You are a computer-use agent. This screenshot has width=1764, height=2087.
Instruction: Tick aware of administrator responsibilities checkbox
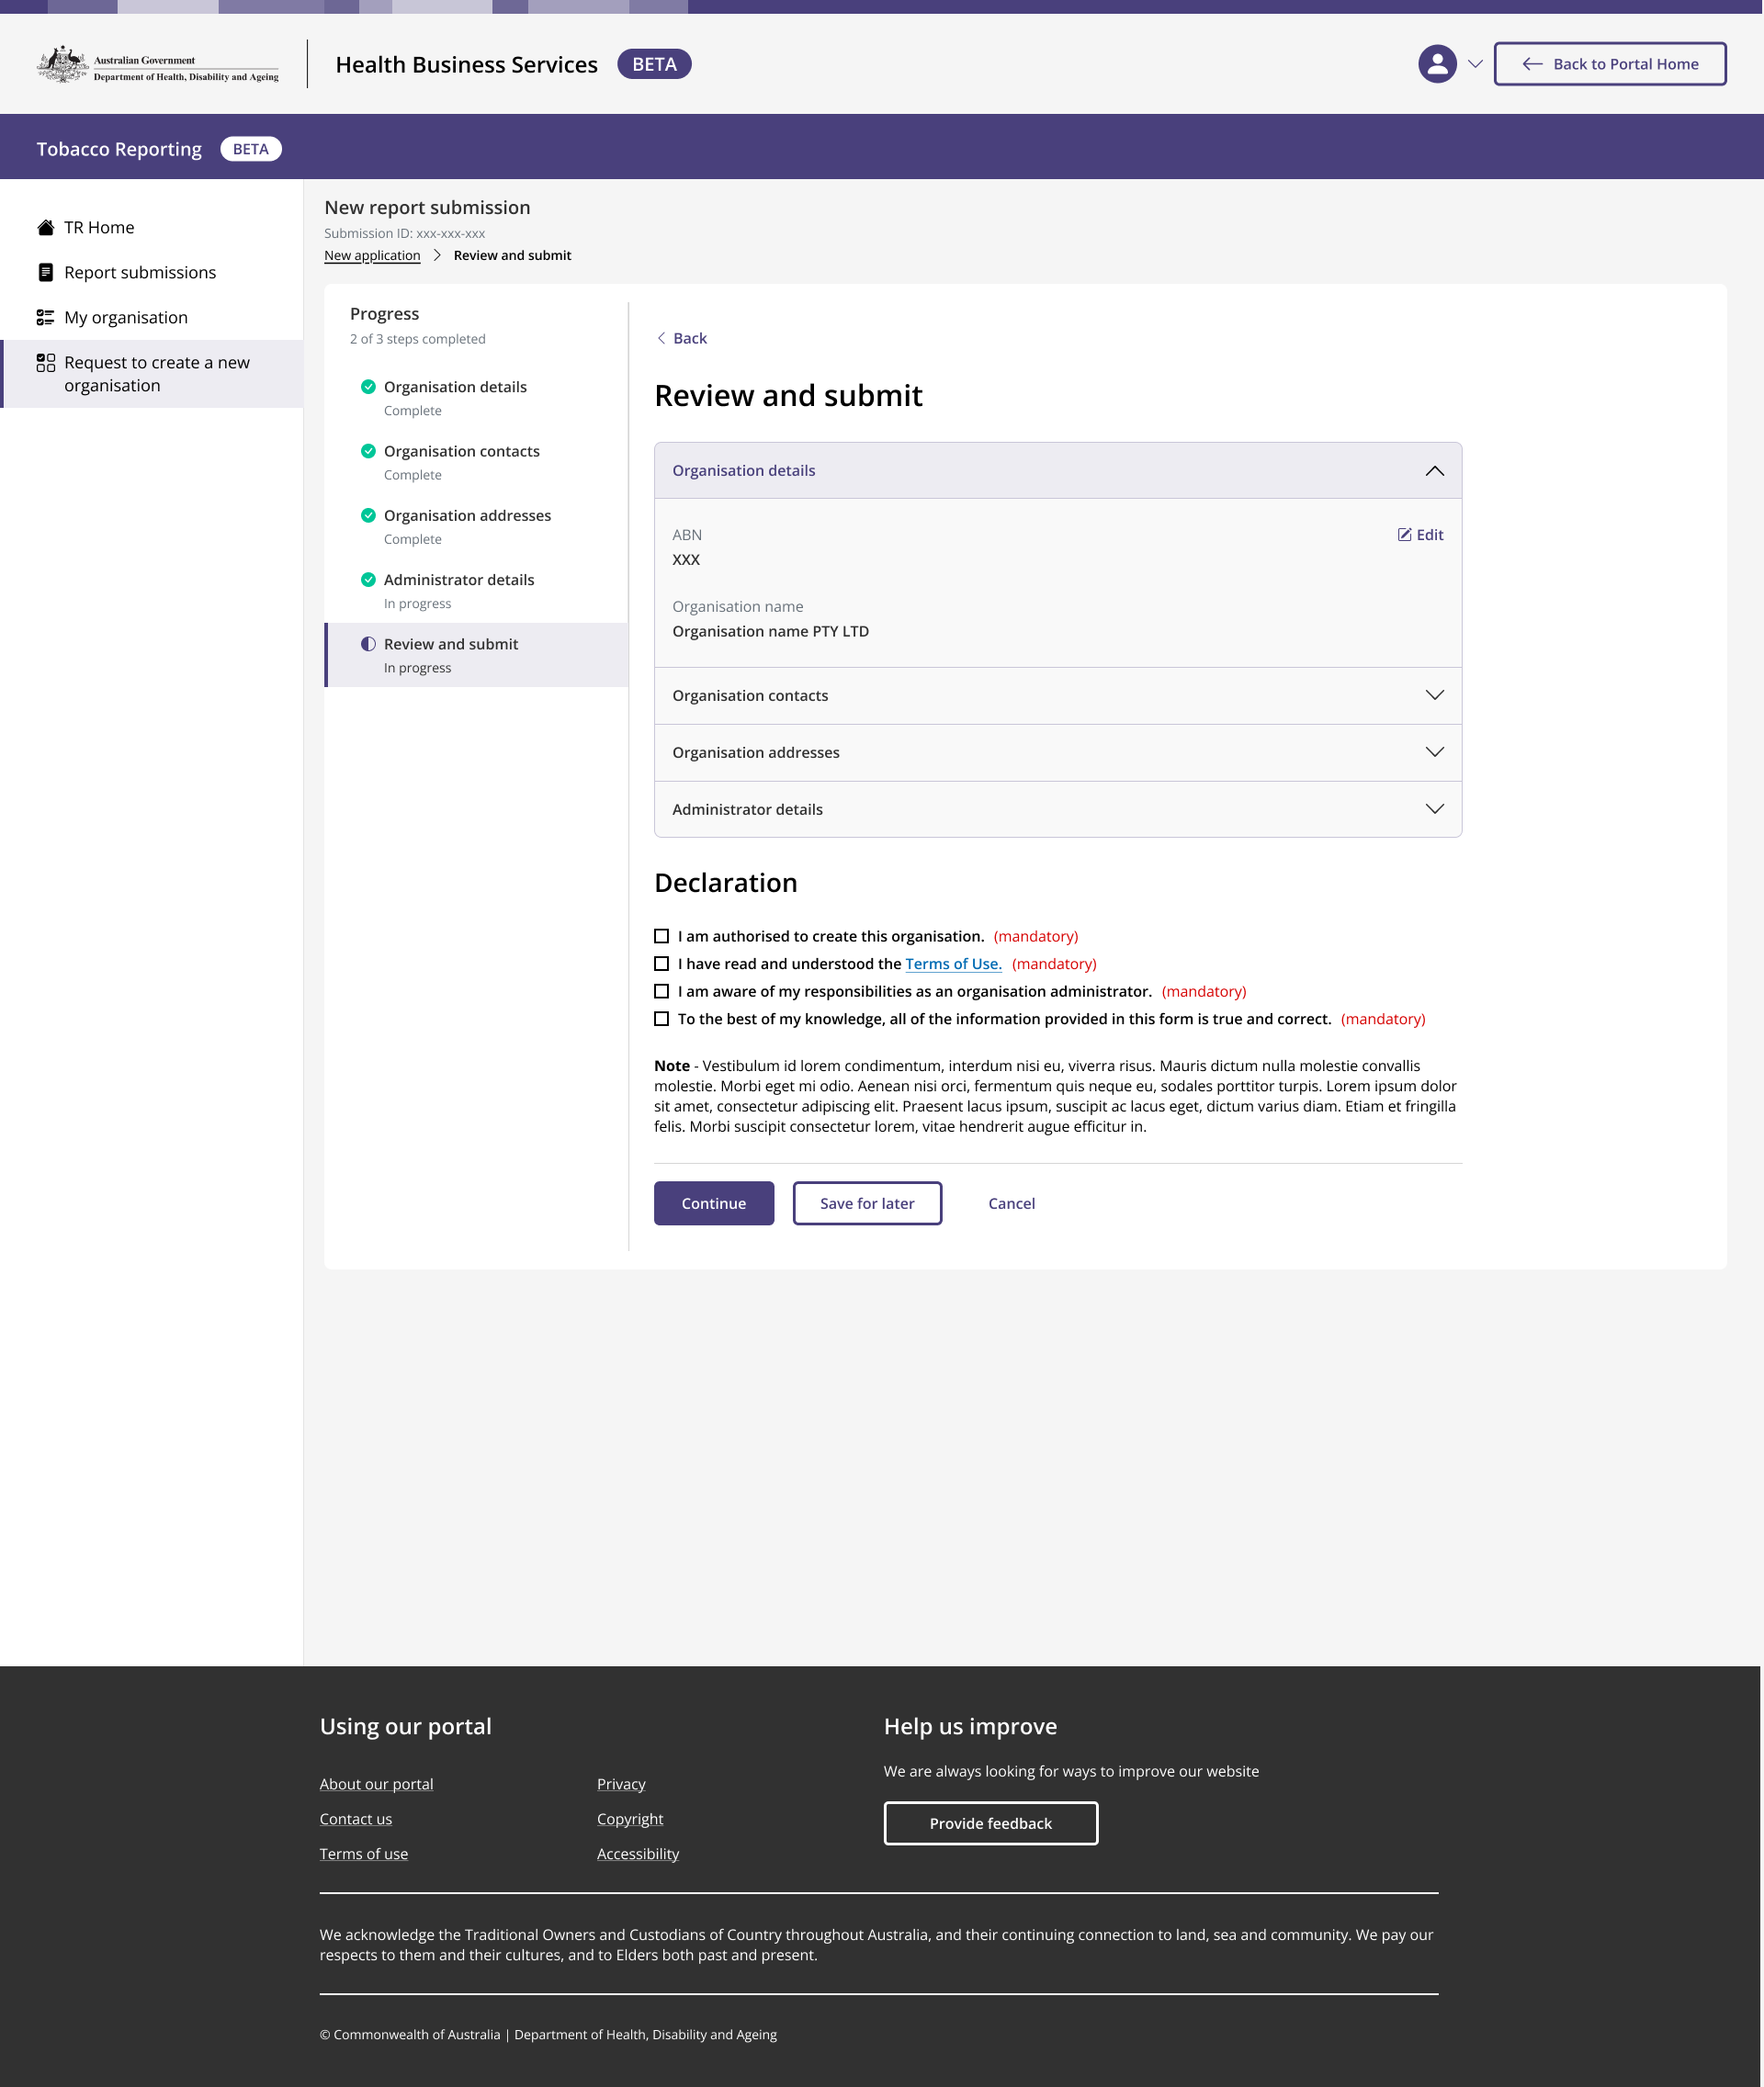tap(661, 992)
